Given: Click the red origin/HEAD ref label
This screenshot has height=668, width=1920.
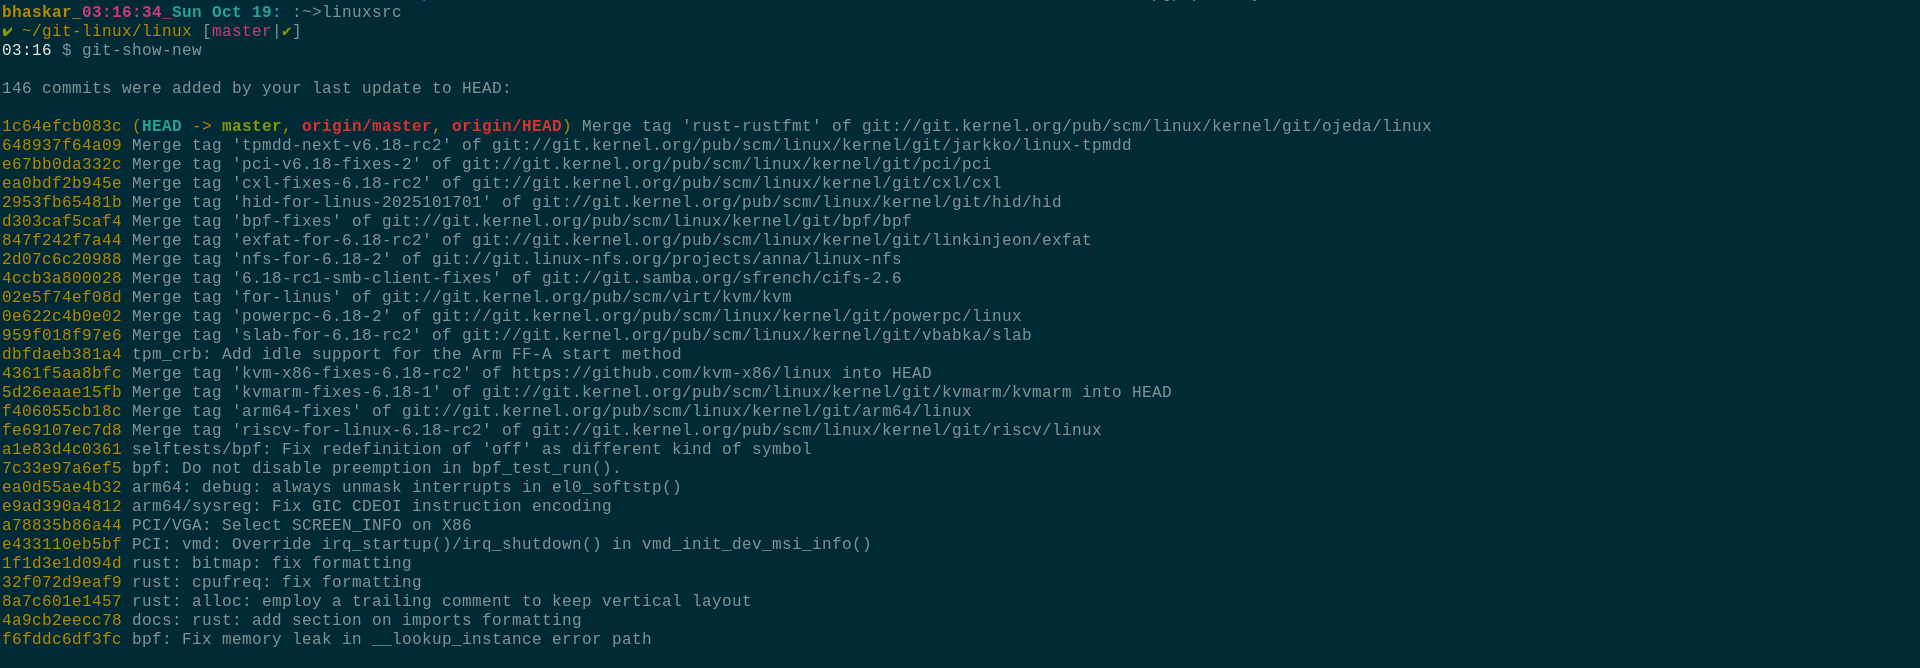Looking at the screenshot, I should coord(506,126).
